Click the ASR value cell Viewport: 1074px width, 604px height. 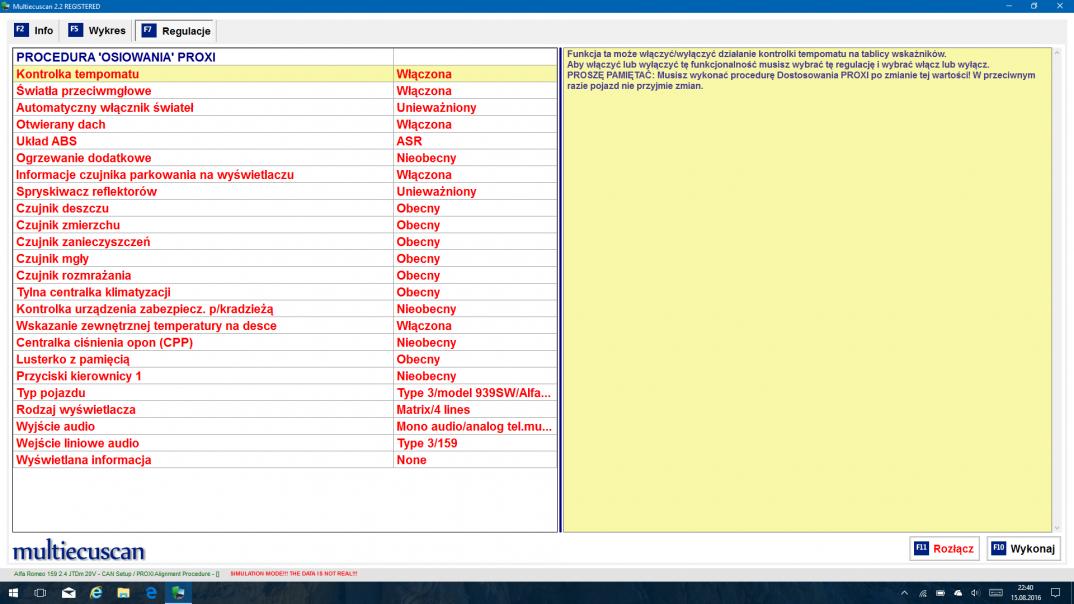point(475,141)
